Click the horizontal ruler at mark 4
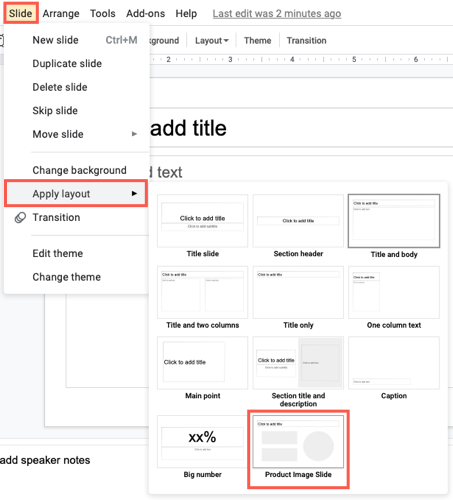This screenshot has height=500, width=453. [x=292, y=59]
